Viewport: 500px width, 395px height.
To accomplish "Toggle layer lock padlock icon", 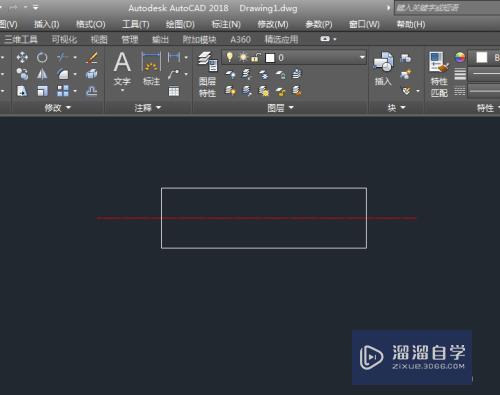I will [256, 58].
